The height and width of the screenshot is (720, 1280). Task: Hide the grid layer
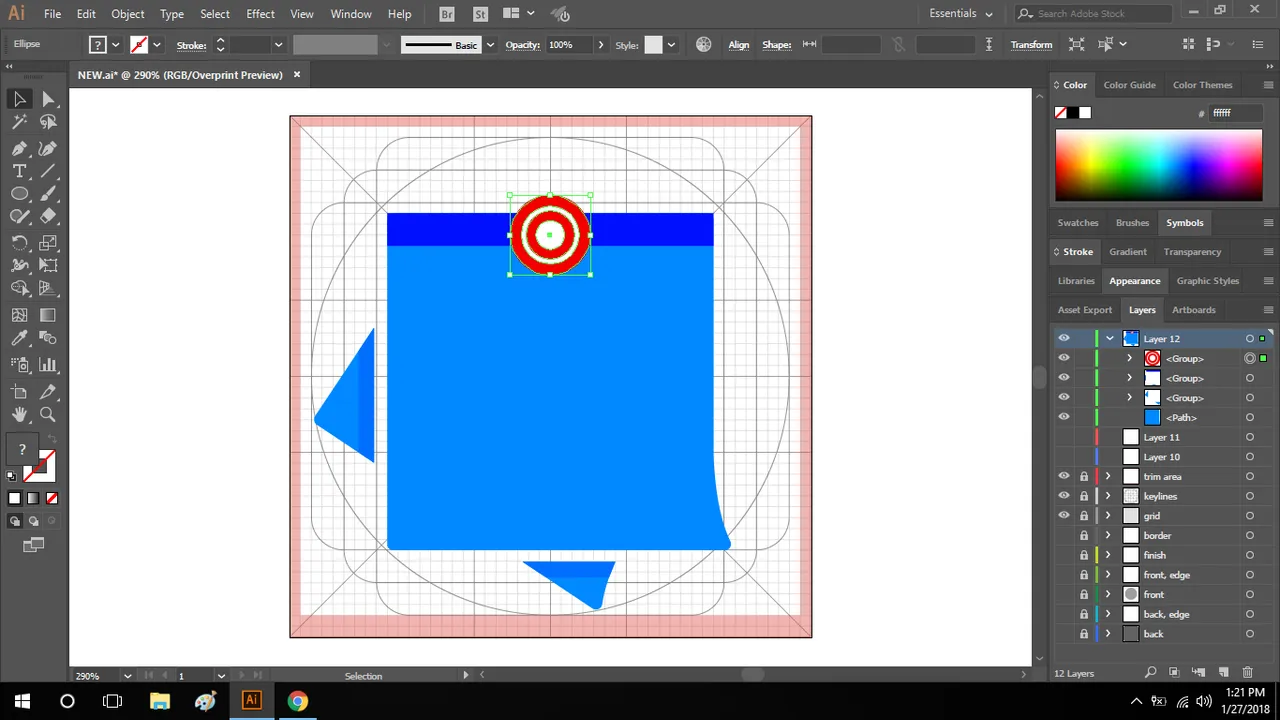tap(1064, 516)
